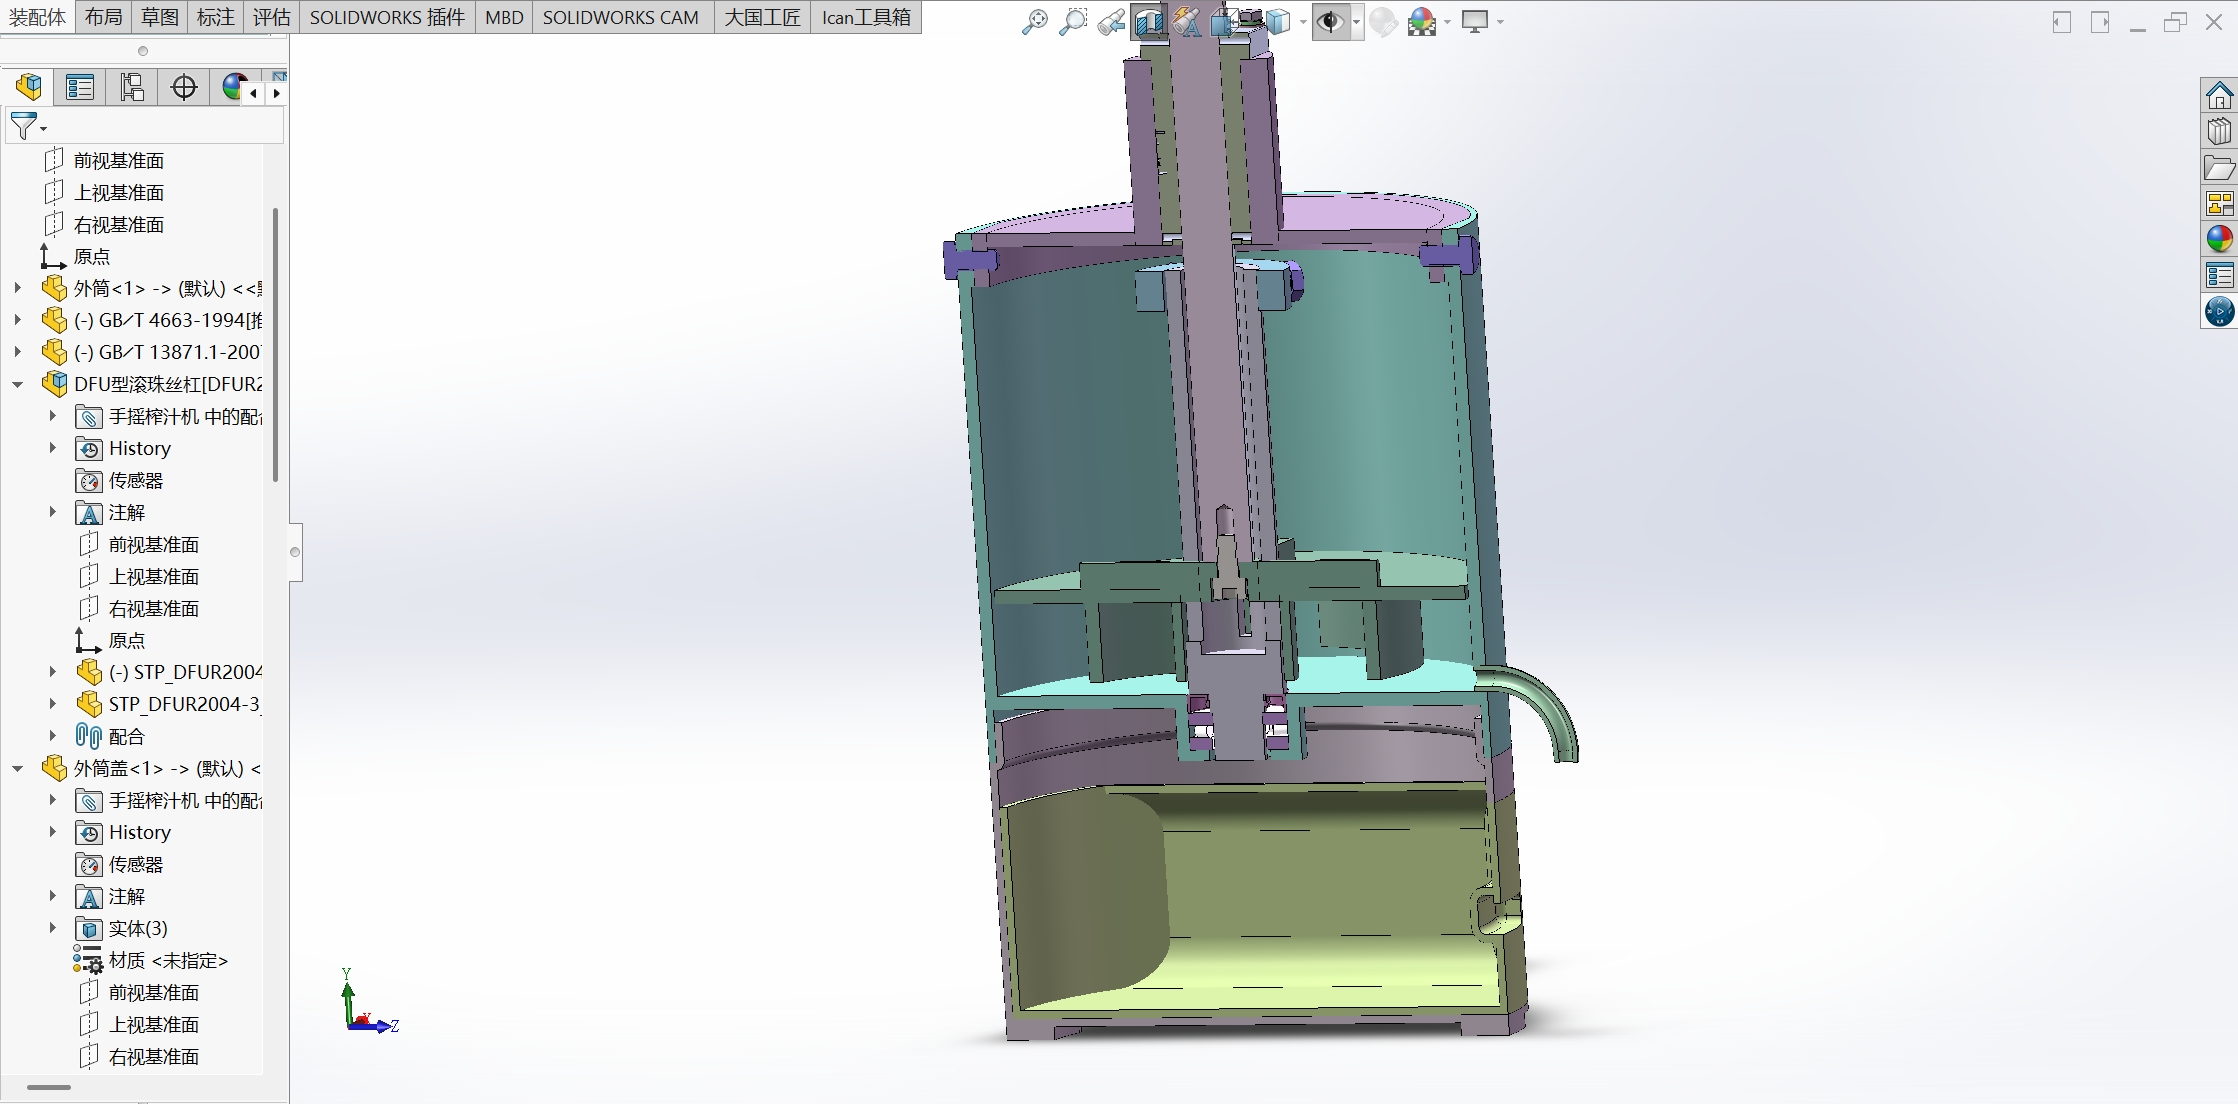Click the Apply Scene icon
Image resolution: width=2238 pixels, height=1104 pixels.
click(x=1421, y=21)
